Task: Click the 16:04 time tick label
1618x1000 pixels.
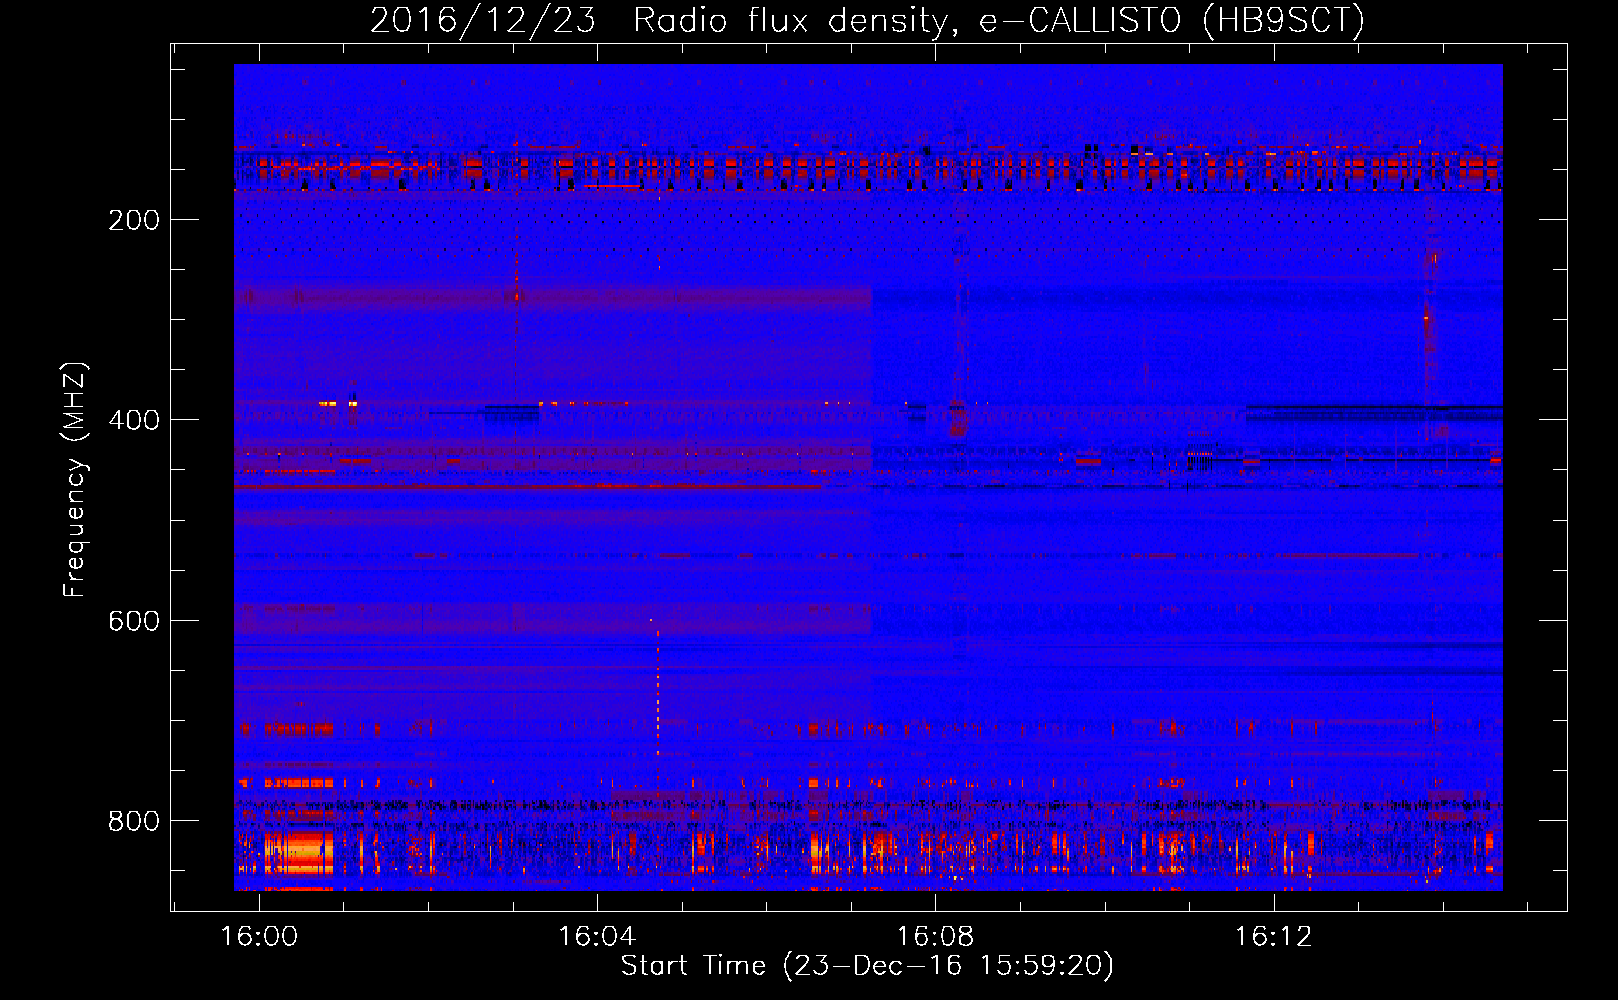Action: pyautogui.click(x=597, y=937)
